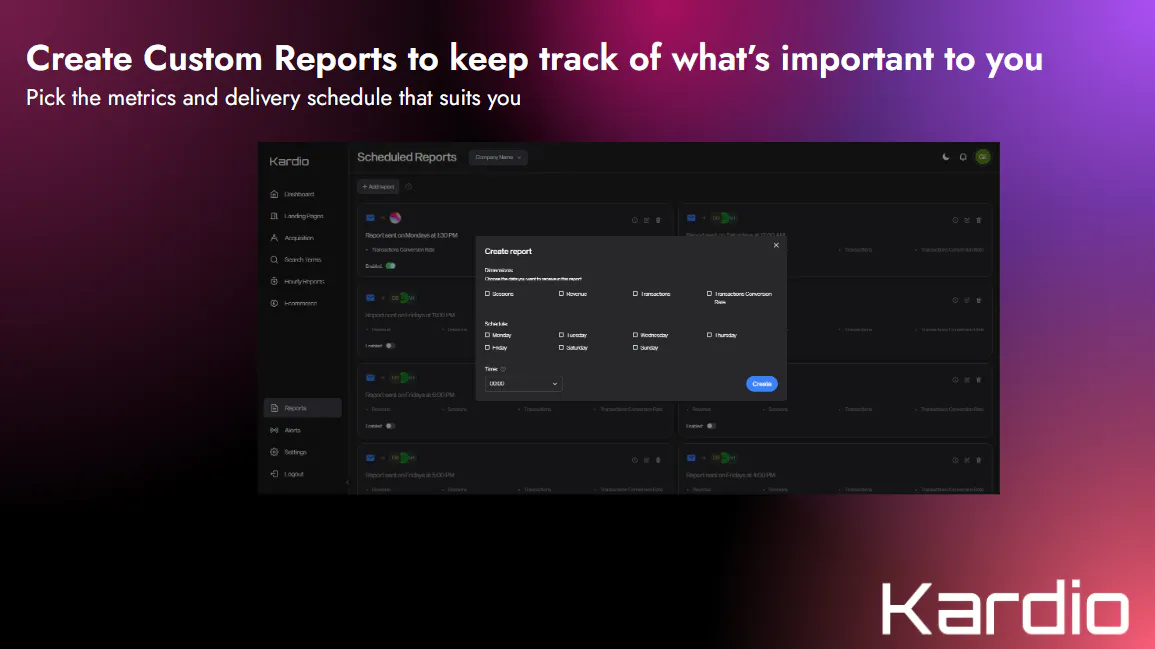Edit the Fridays 5:00 PM report

pos(647,460)
